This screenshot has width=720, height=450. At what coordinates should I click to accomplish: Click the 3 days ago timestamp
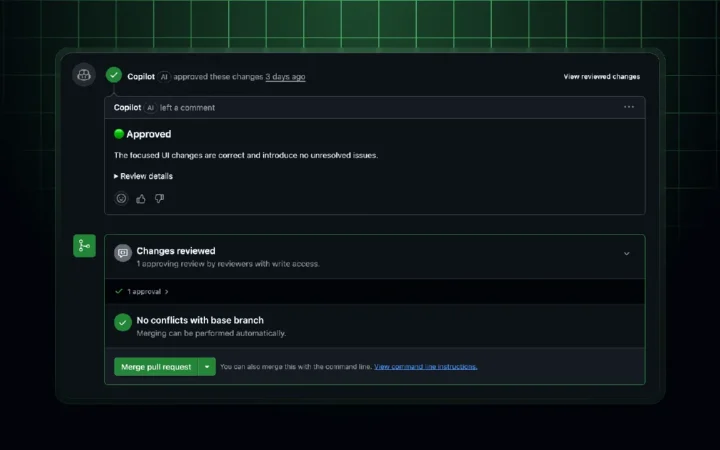click(x=285, y=77)
